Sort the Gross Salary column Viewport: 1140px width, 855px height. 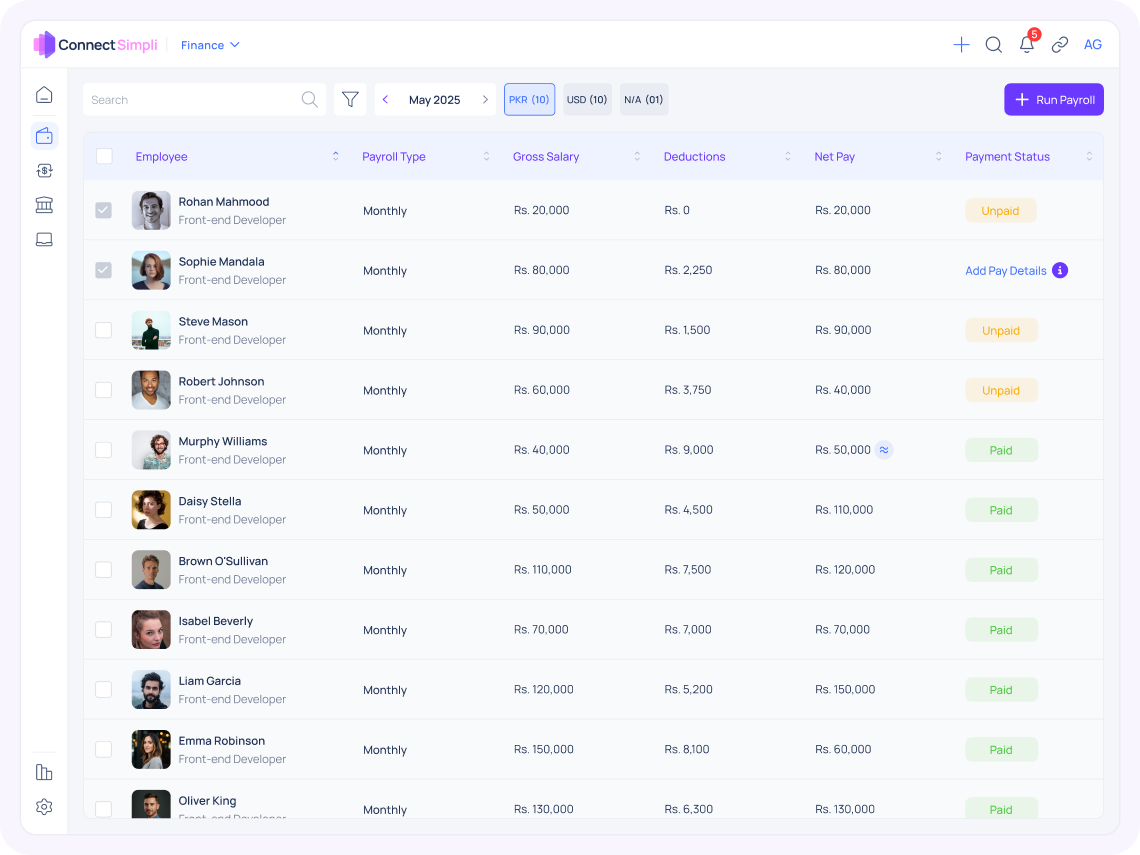point(636,156)
